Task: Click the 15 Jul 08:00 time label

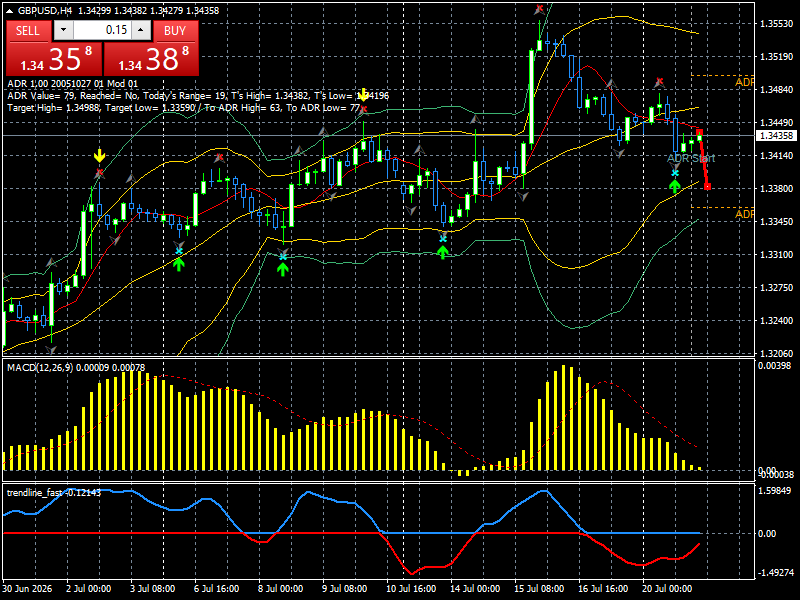Action: click(x=539, y=589)
